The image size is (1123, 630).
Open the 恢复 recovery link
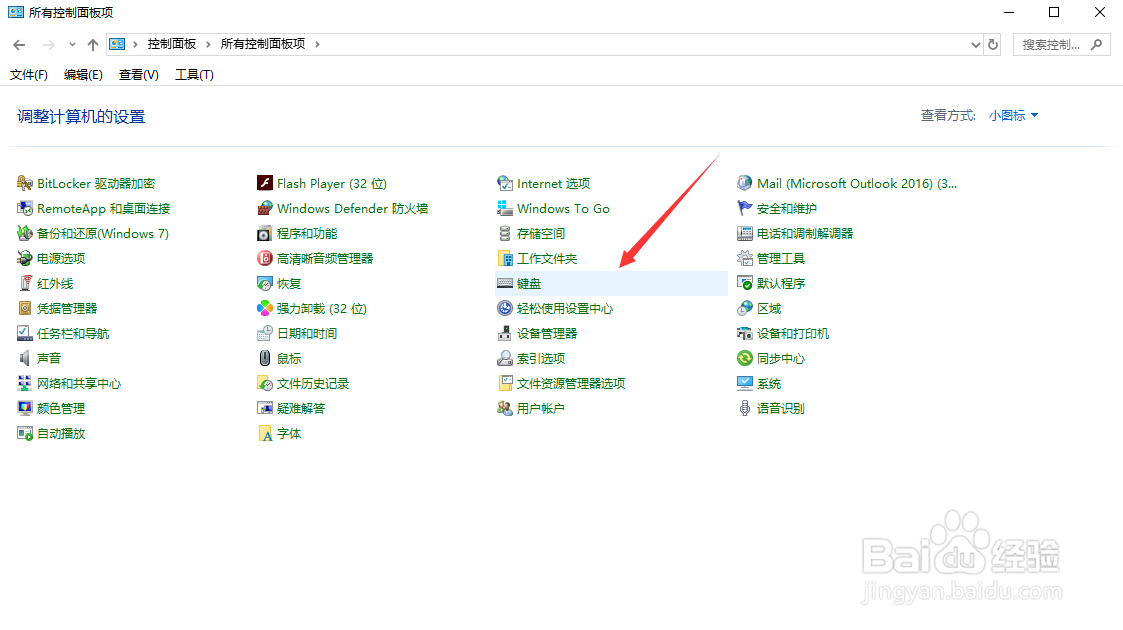click(x=289, y=284)
